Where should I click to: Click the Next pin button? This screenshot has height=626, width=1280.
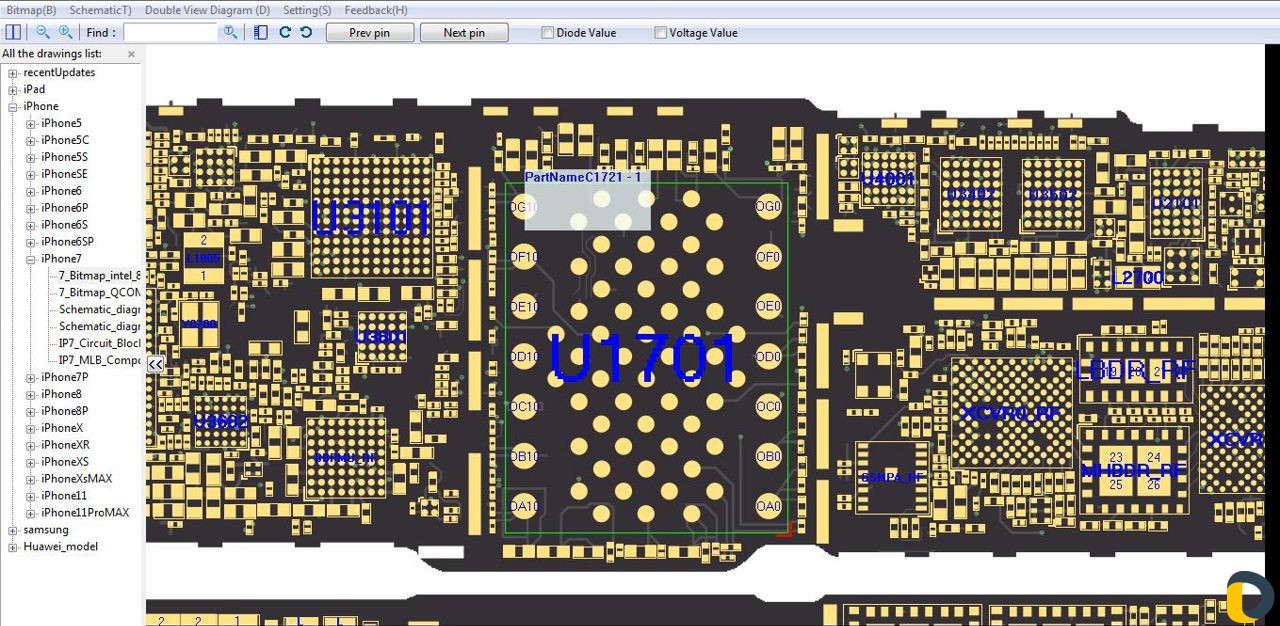click(464, 33)
